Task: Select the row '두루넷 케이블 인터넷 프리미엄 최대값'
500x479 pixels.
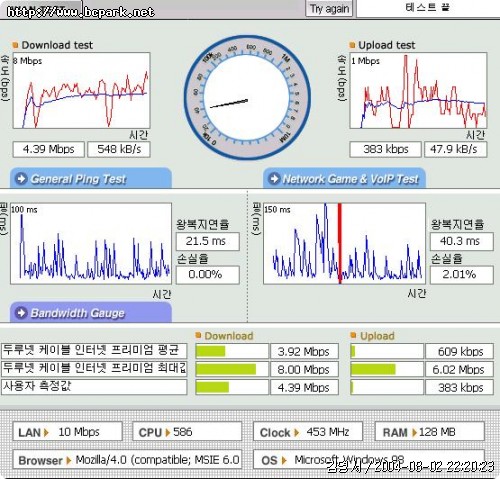Action: coord(94,369)
